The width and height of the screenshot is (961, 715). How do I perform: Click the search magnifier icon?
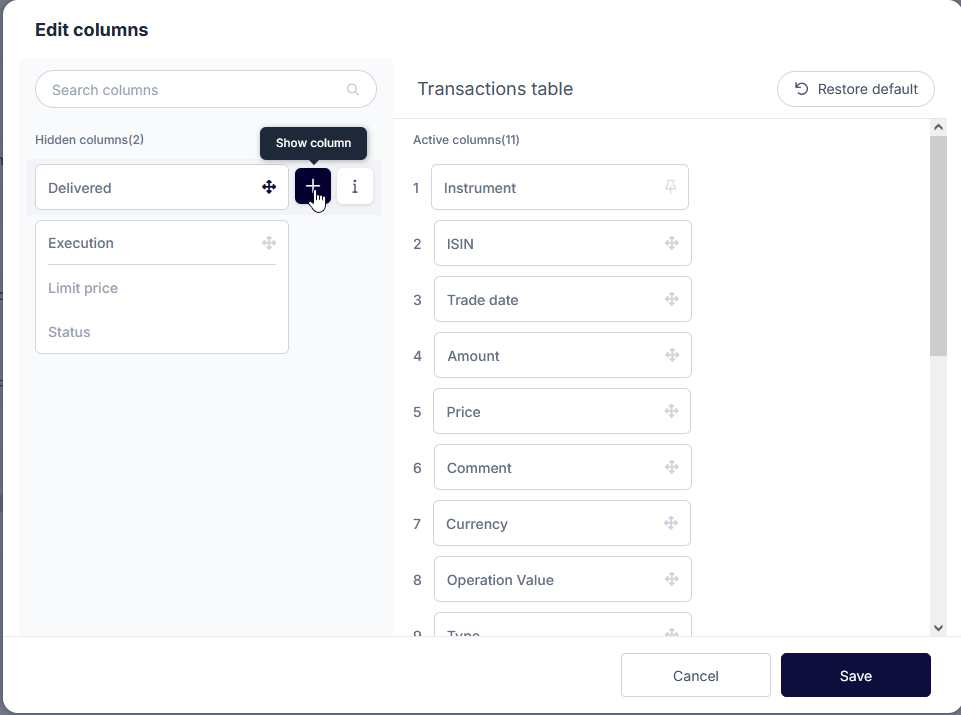pos(353,90)
